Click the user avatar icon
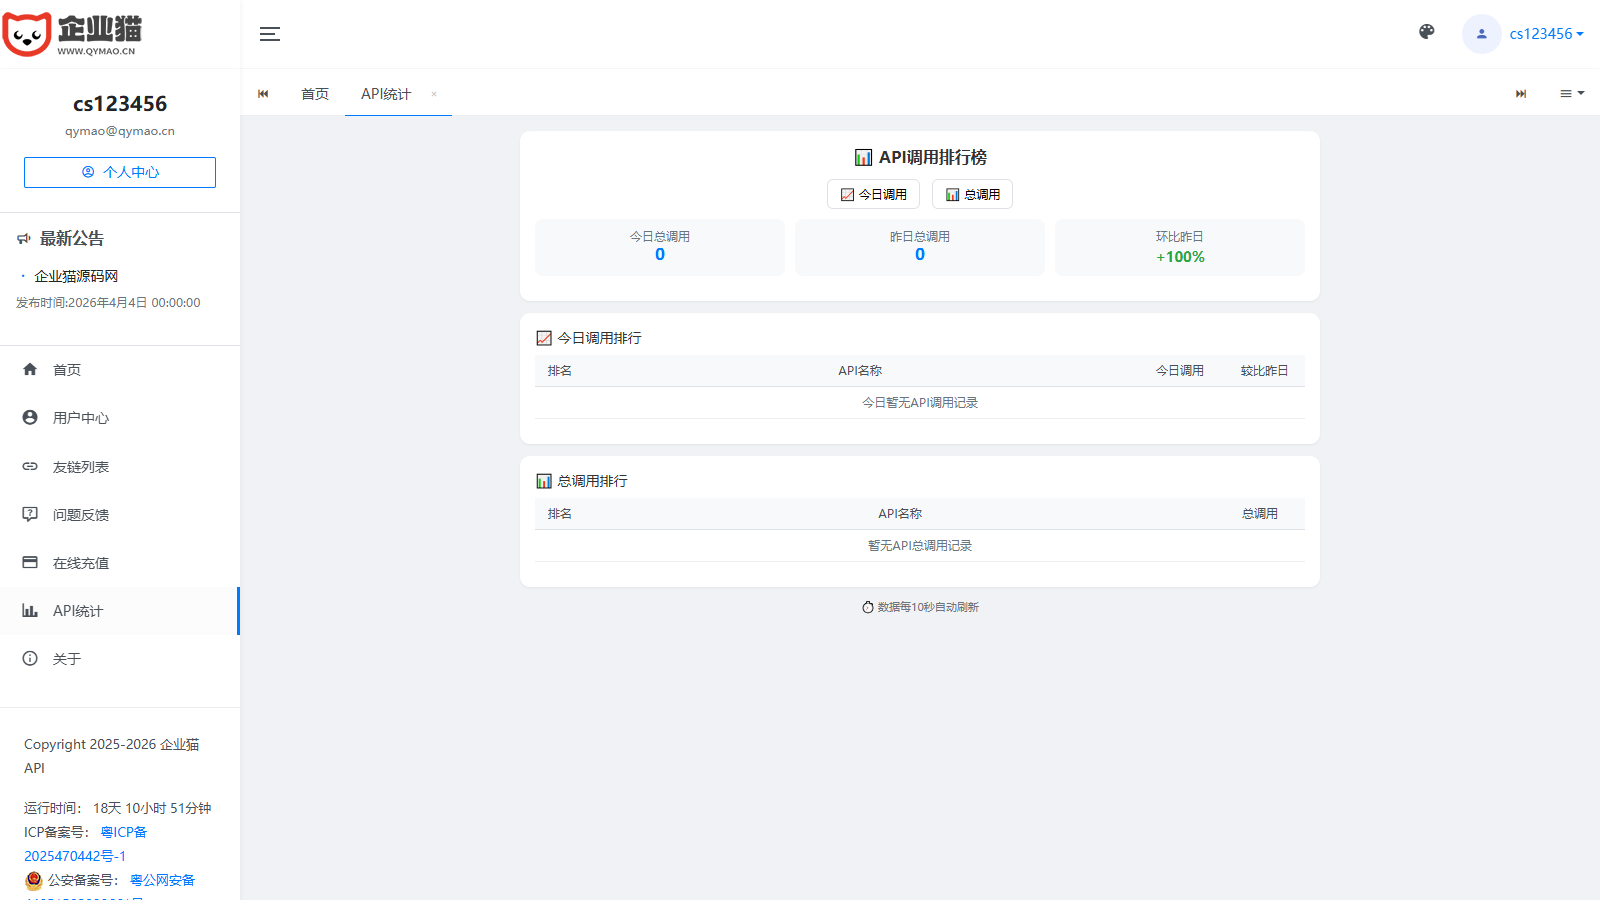 (x=1481, y=34)
